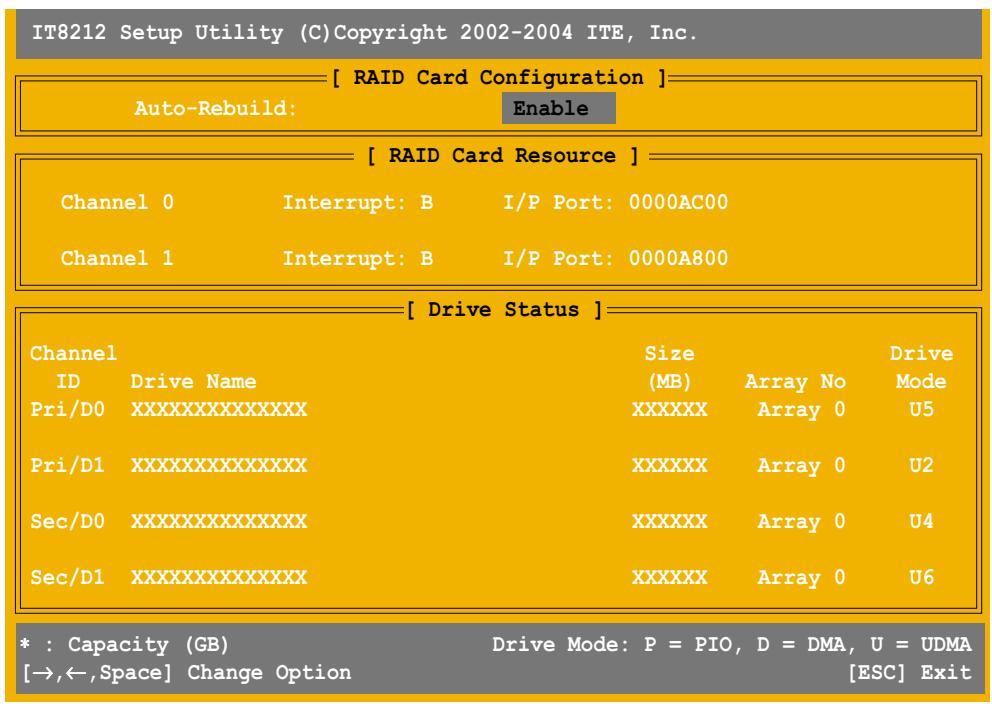The image size is (992, 704).
Task: Click the [ESC] Exit hint
Action: 909,672
